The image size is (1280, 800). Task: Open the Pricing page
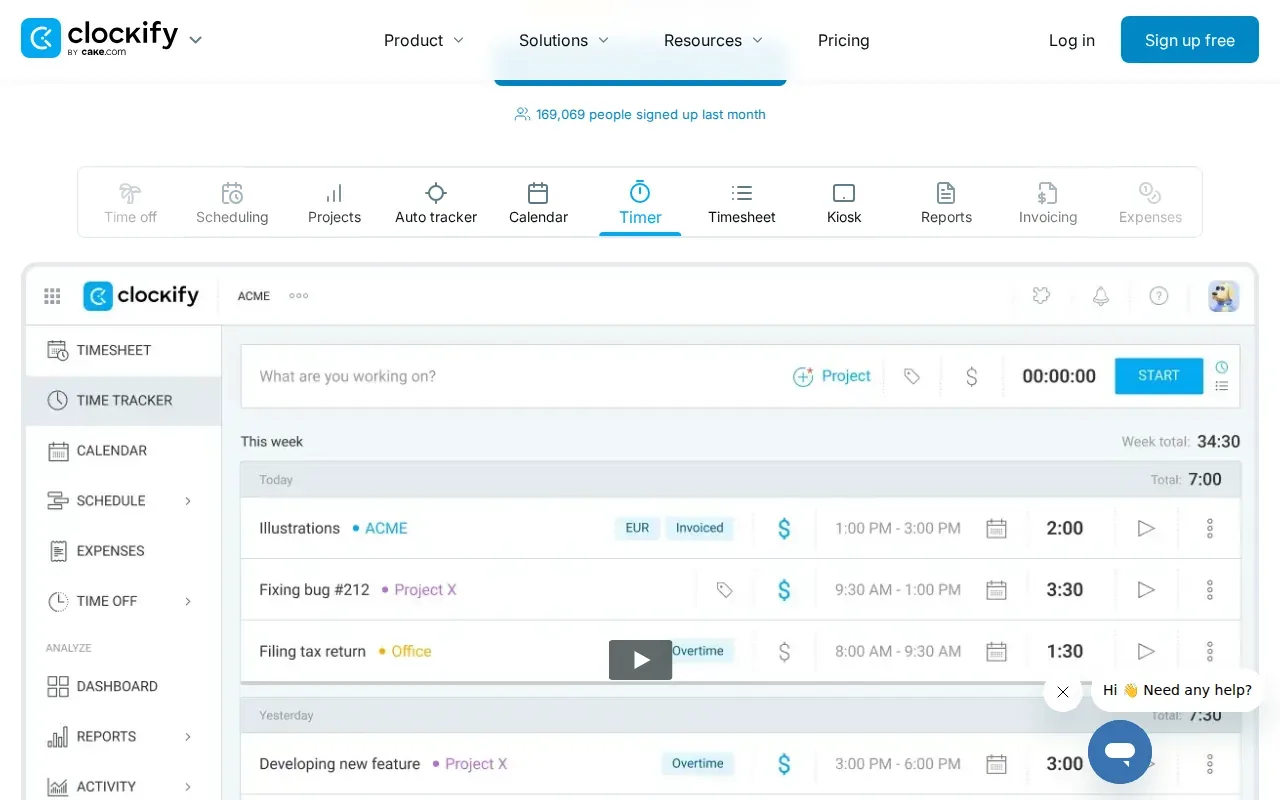(844, 40)
